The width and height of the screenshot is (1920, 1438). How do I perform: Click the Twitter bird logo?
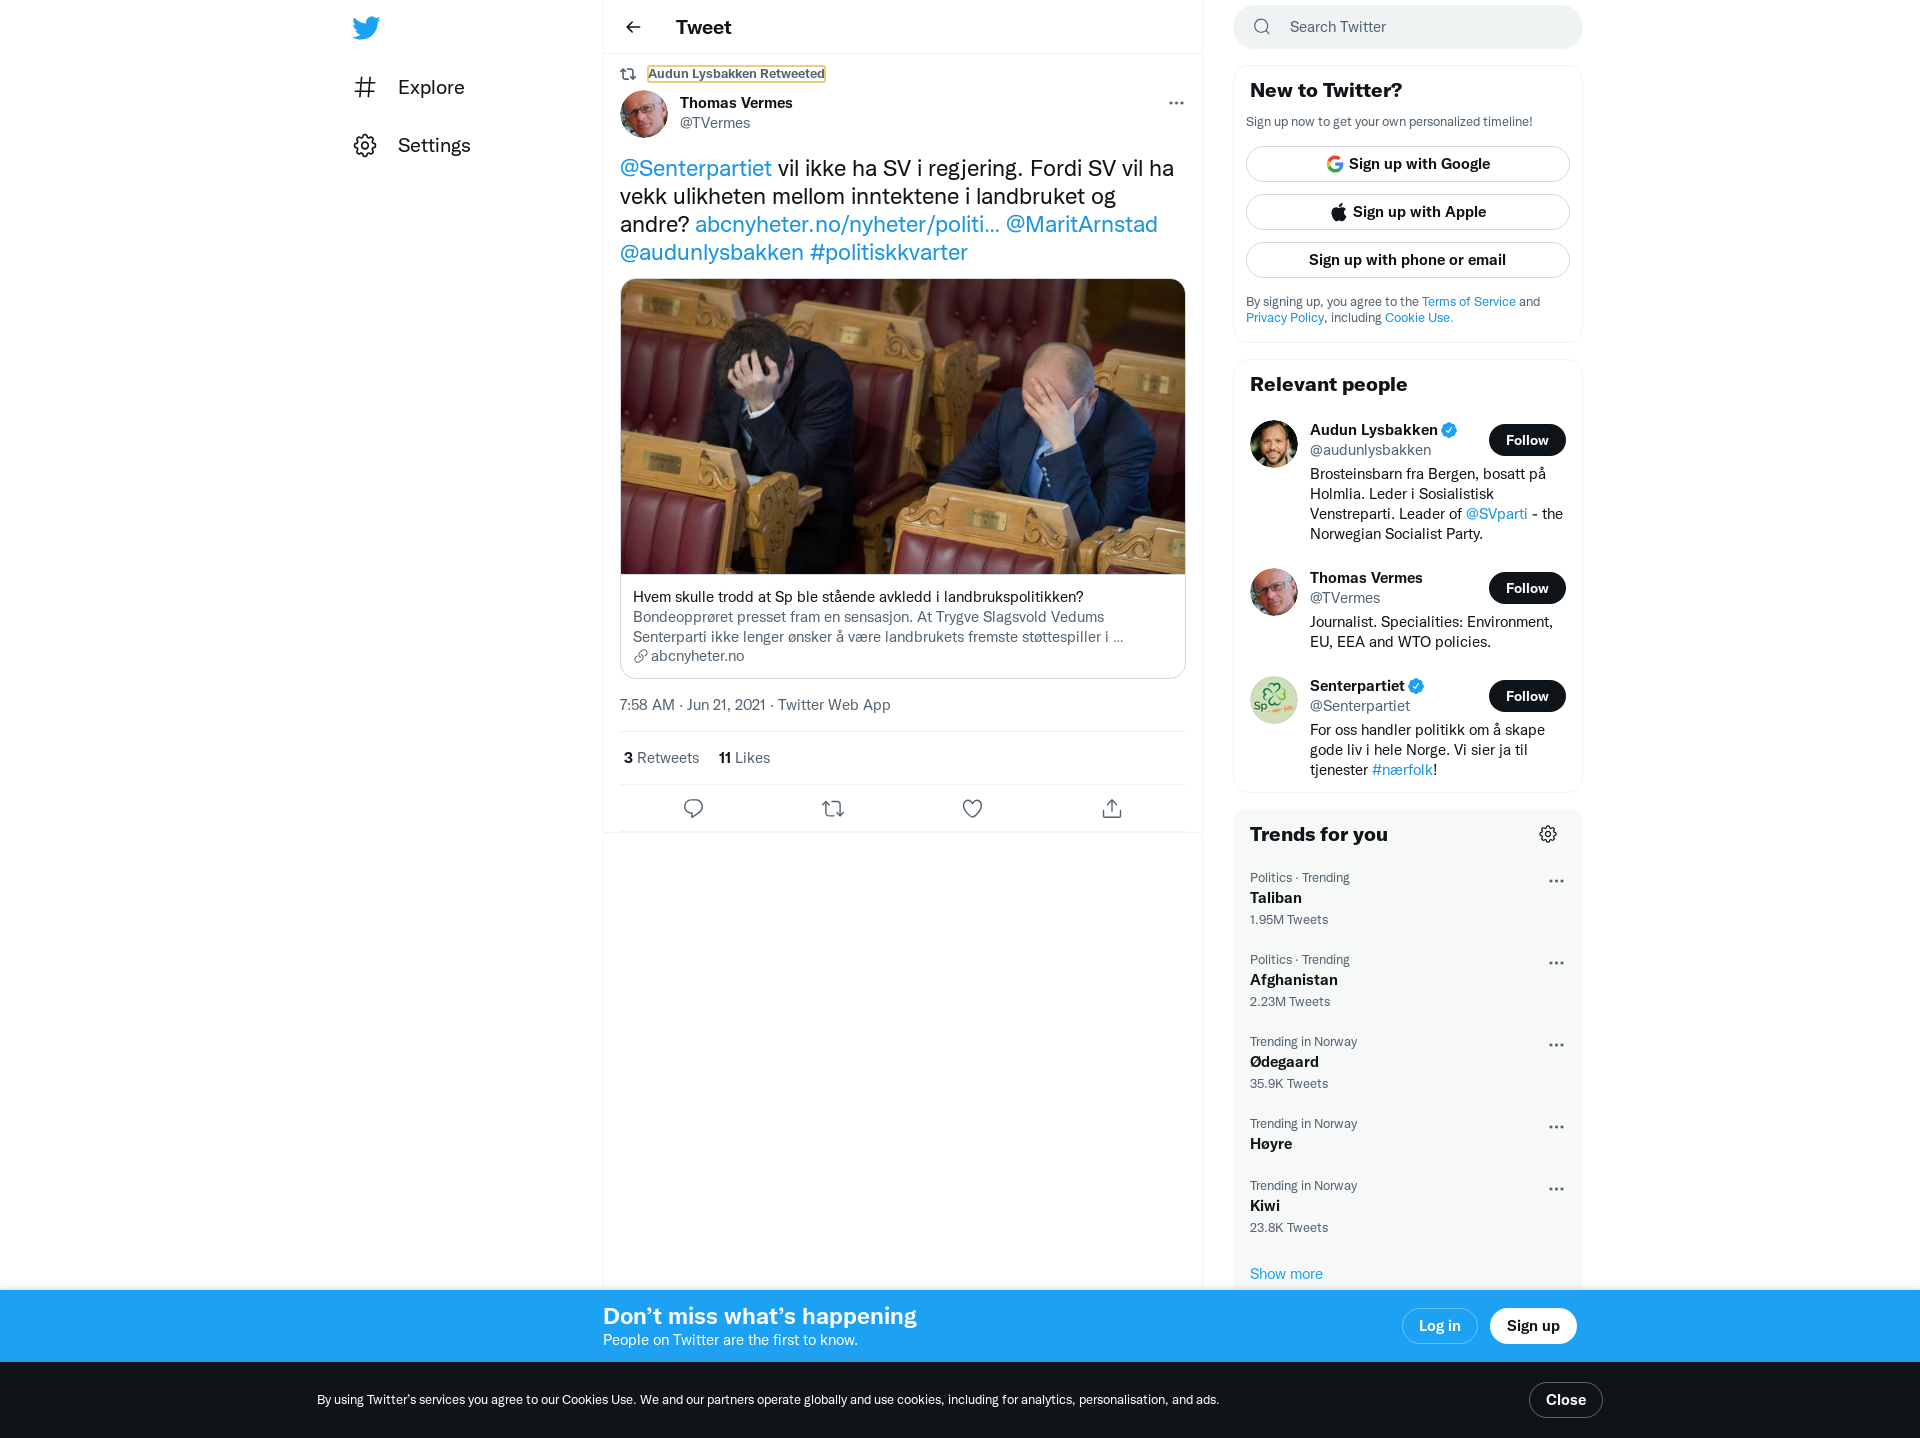point(366,27)
